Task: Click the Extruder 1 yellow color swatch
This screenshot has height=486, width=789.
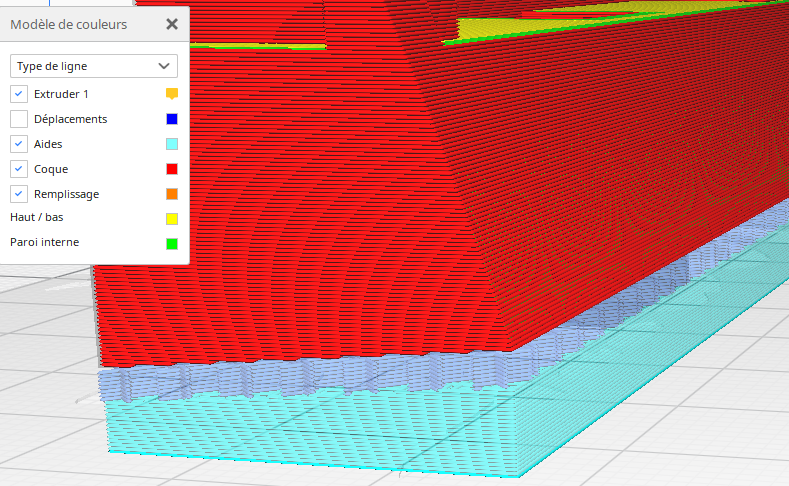Action: 172,94
